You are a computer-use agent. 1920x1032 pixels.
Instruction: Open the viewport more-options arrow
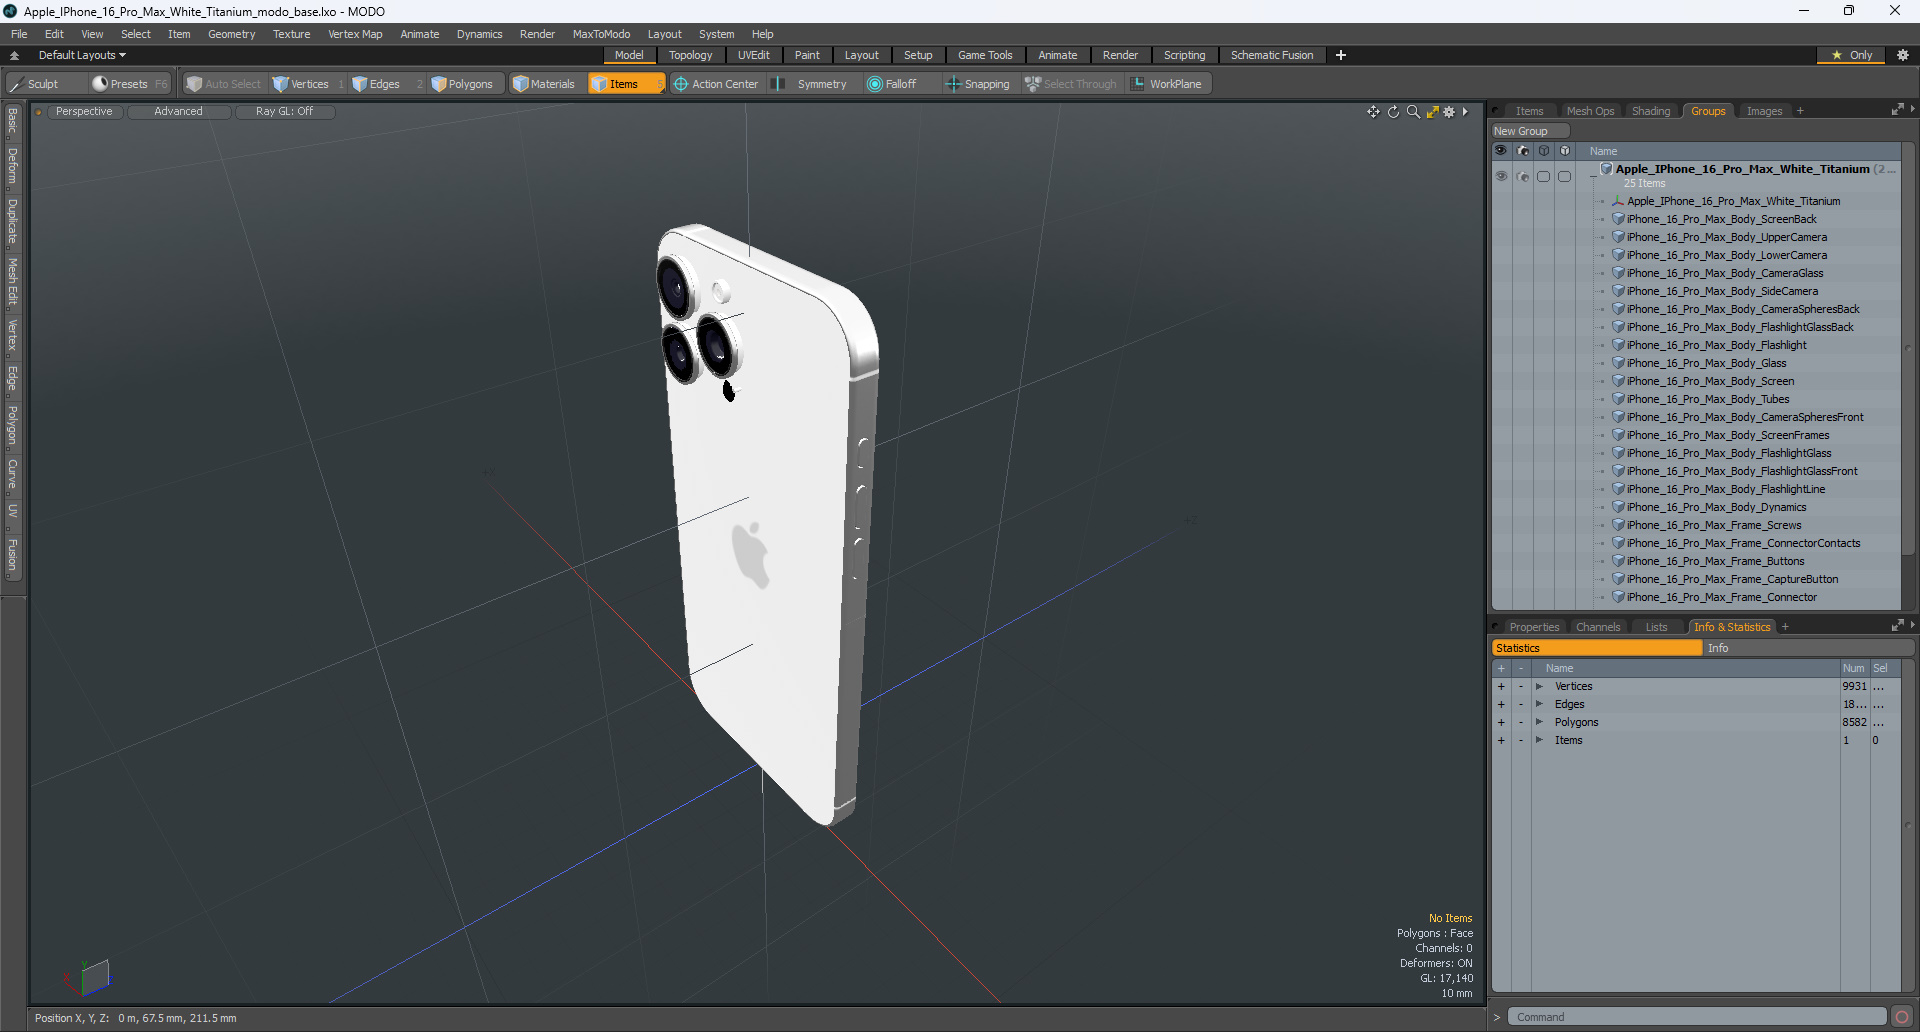[x=1465, y=112]
